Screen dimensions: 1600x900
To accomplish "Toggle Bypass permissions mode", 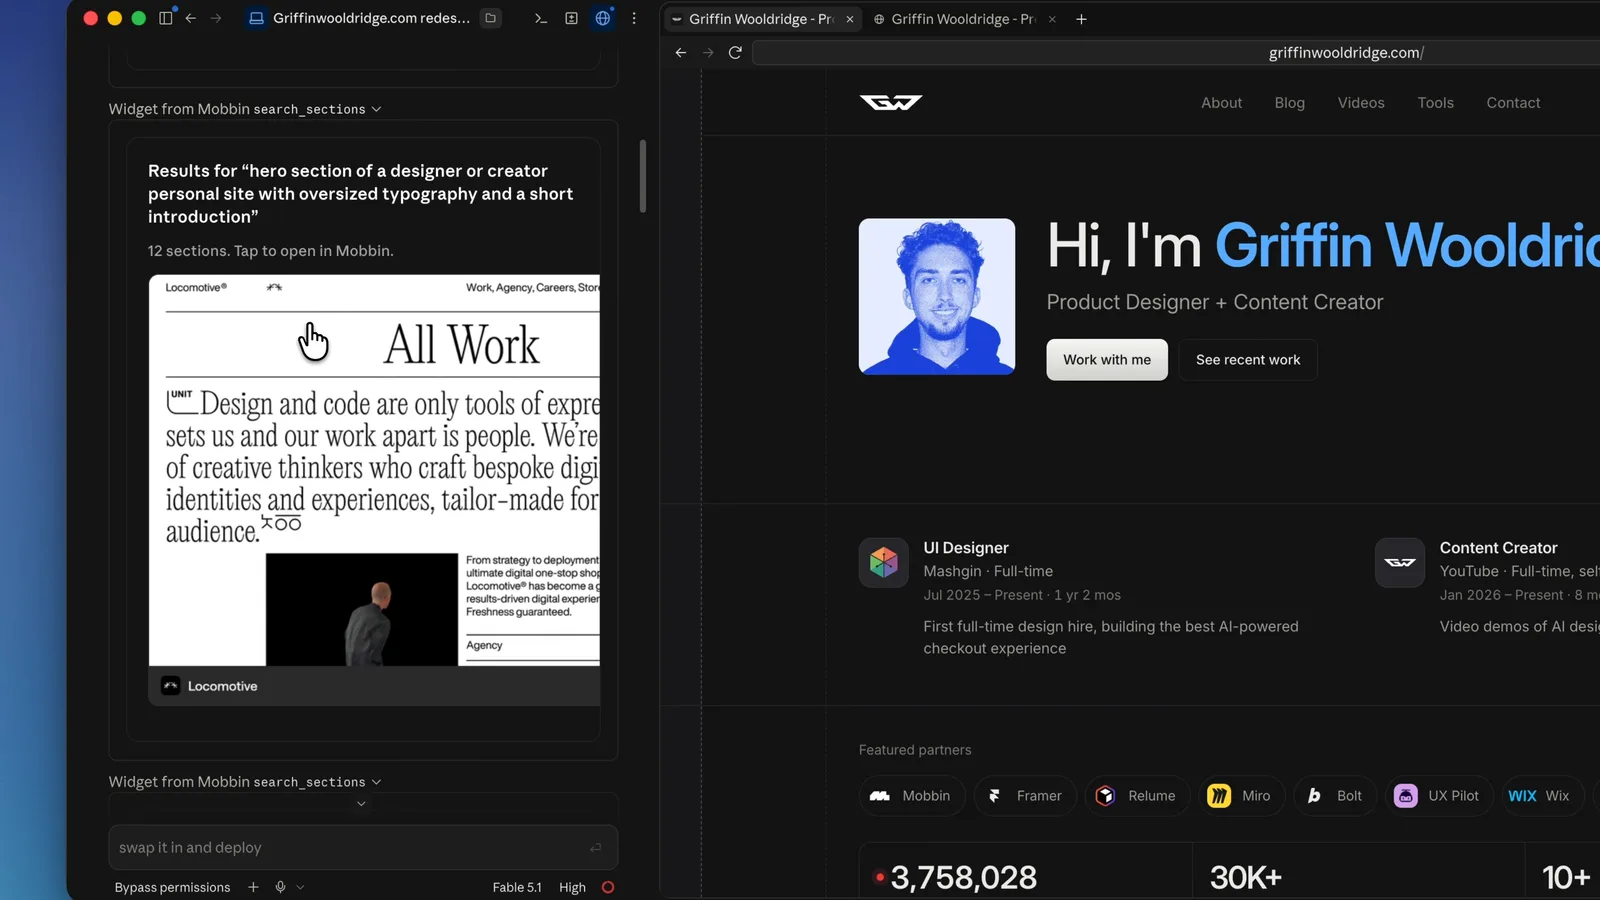I will pyautogui.click(x=172, y=887).
